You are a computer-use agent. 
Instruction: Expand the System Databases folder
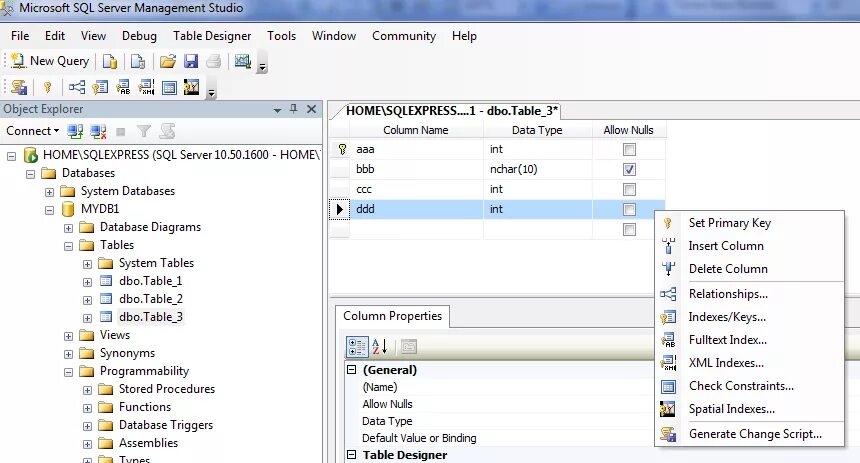click(49, 193)
